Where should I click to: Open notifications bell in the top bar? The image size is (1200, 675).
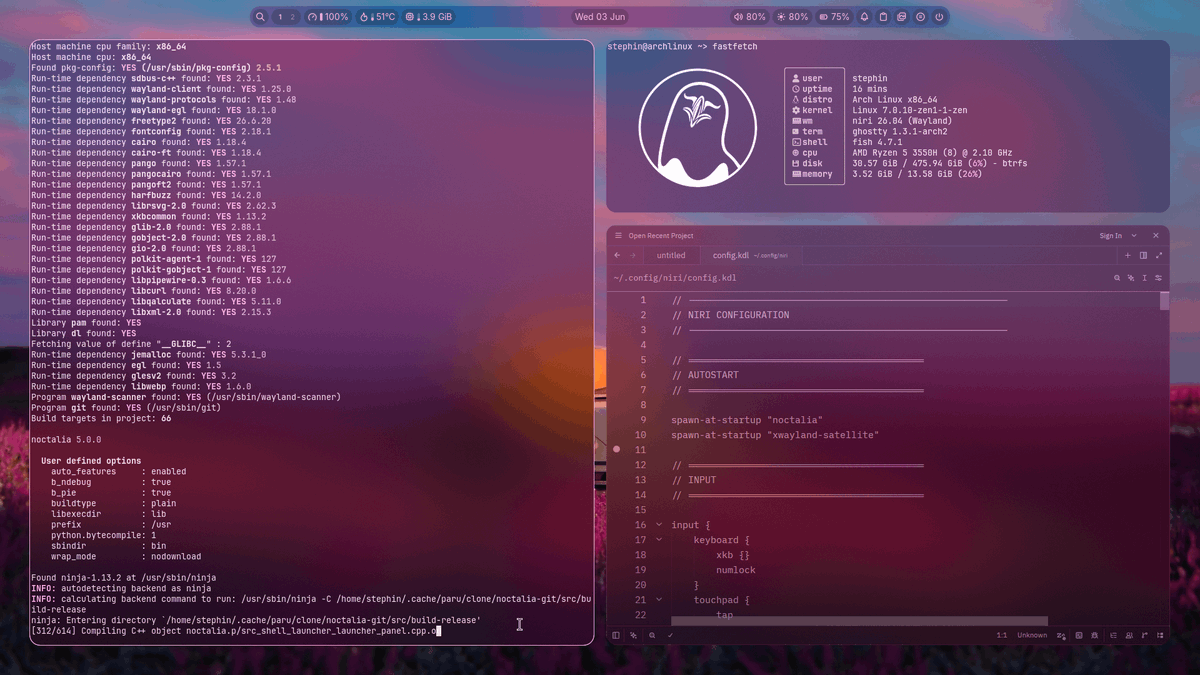pyautogui.click(x=865, y=17)
